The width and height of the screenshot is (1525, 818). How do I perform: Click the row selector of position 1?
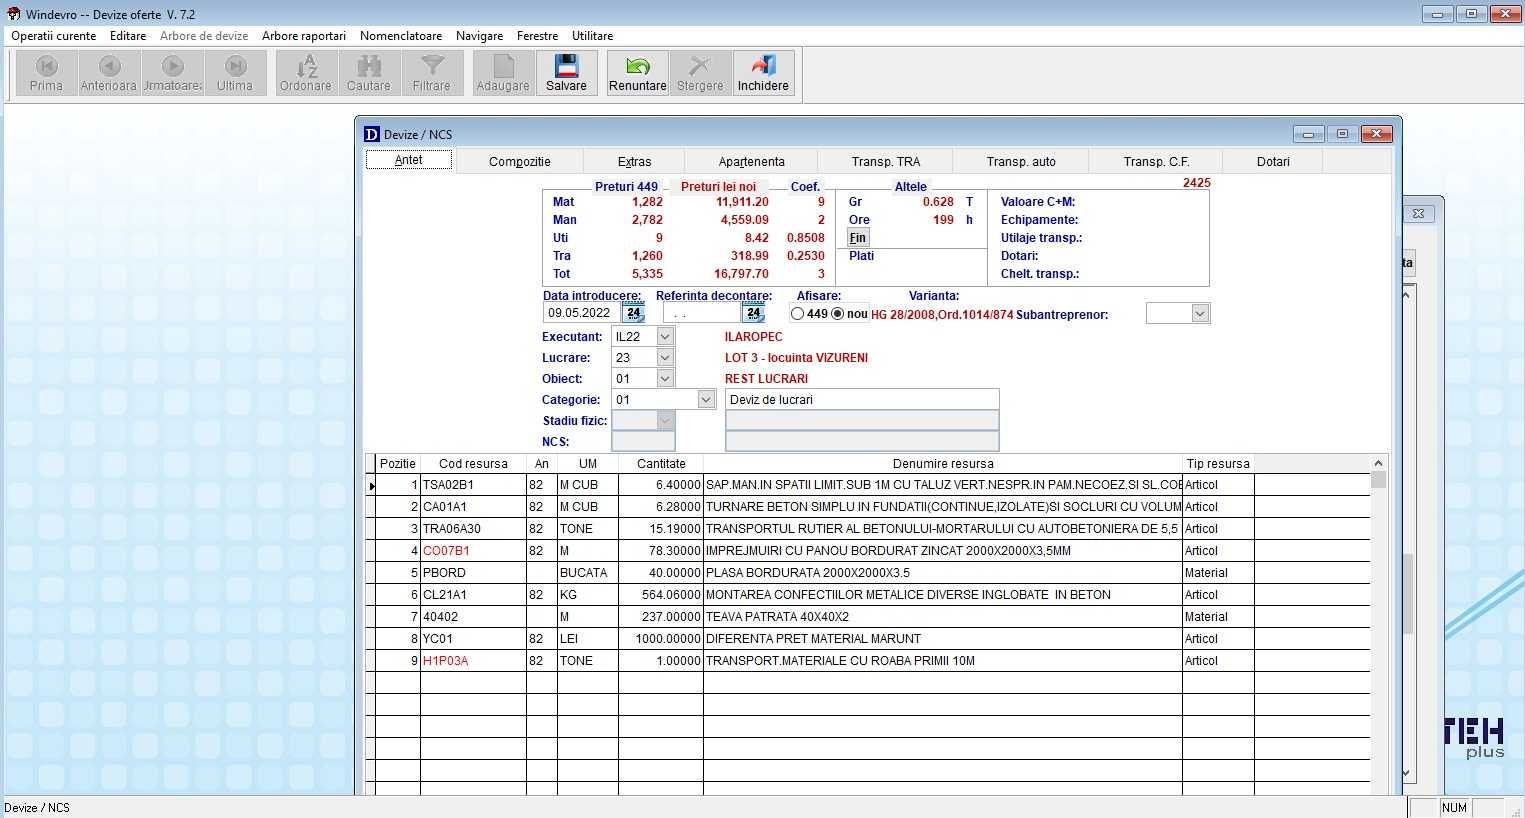pos(371,485)
